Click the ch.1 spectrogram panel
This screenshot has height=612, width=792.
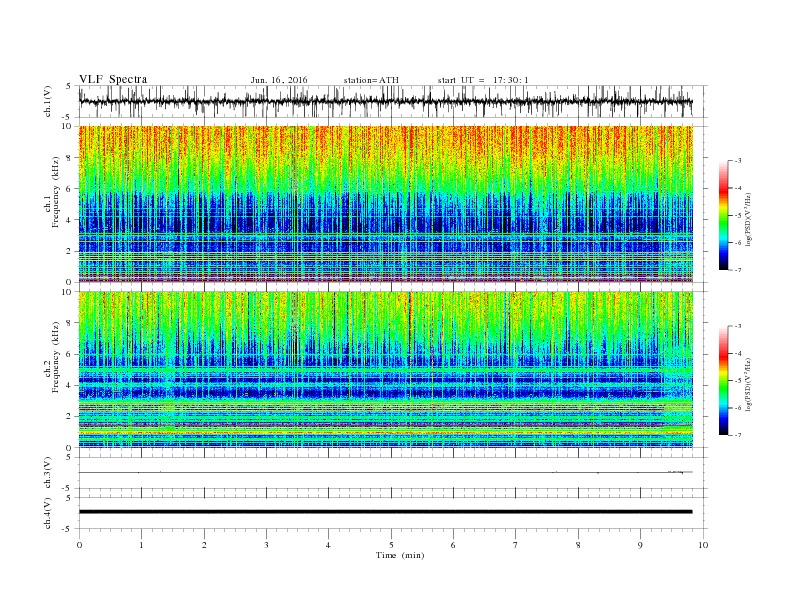pos(386,205)
